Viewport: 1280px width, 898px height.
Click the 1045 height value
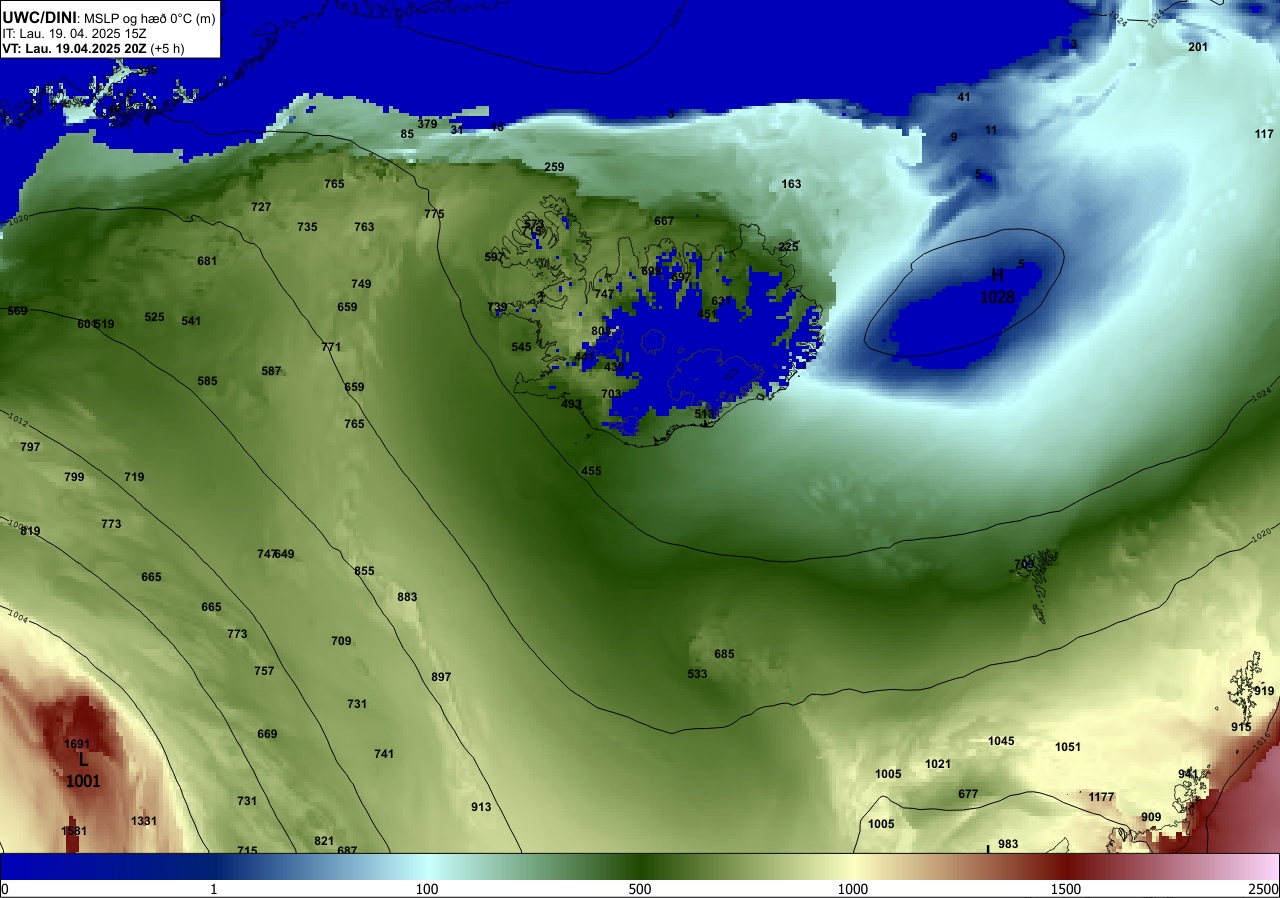[x=1001, y=741]
